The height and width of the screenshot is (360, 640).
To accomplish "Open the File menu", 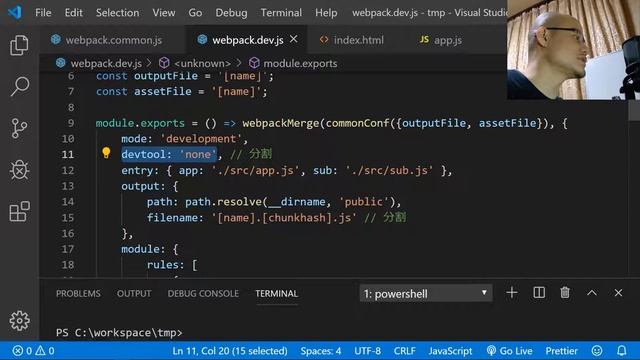I will [x=43, y=13].
